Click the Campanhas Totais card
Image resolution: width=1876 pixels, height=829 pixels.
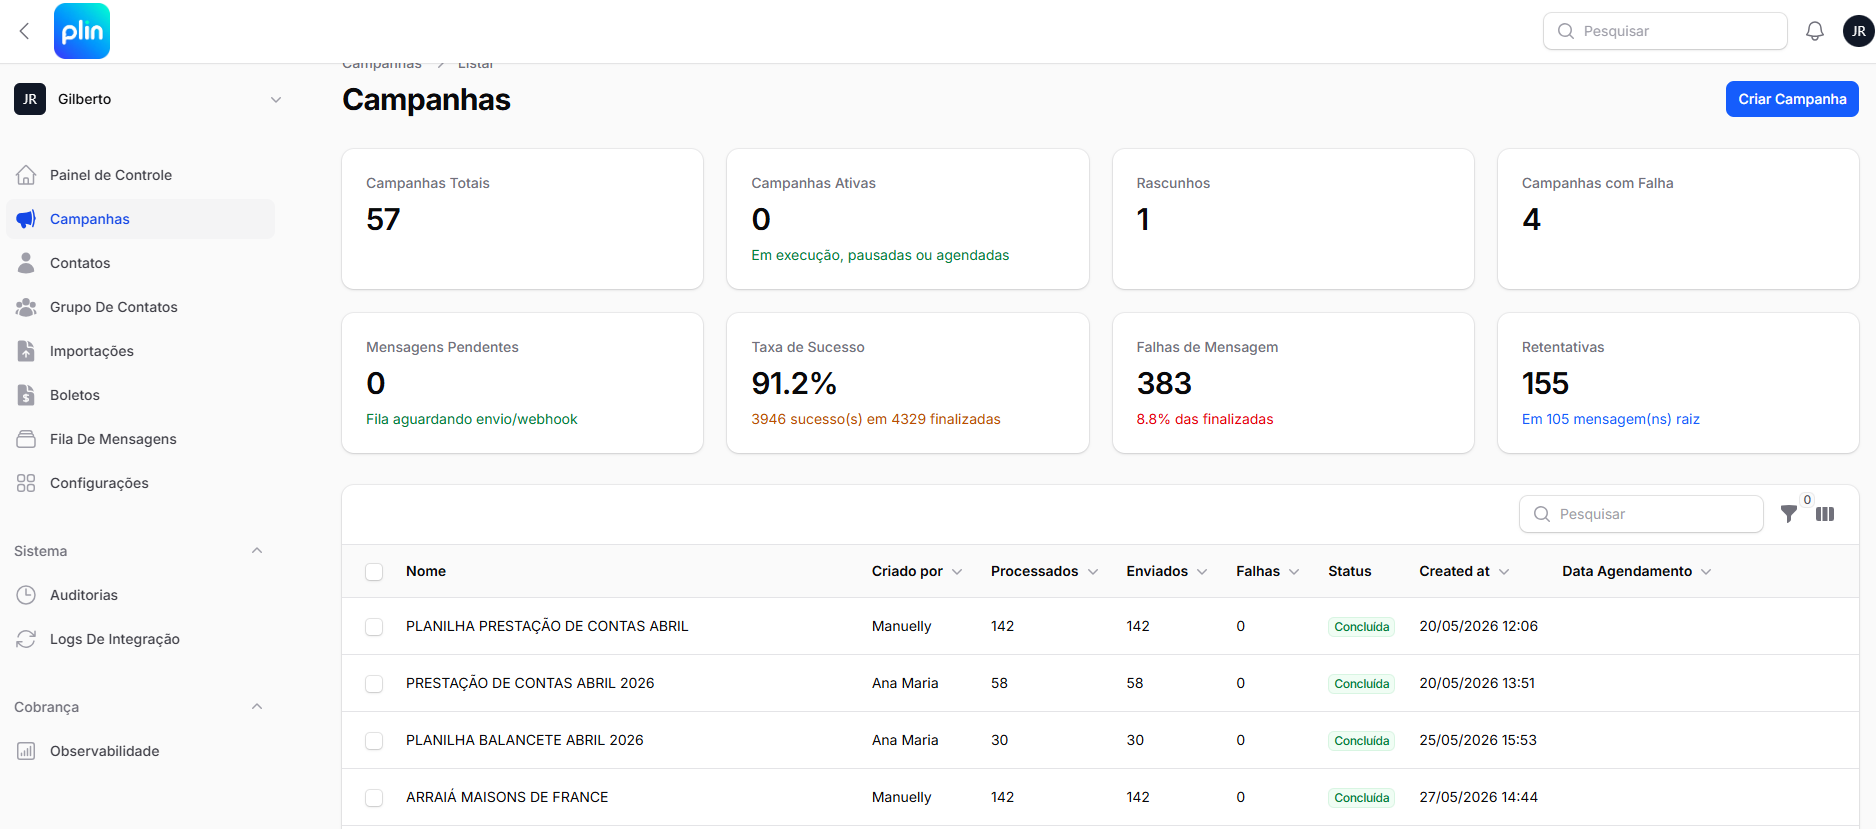[x=522, y=219]
